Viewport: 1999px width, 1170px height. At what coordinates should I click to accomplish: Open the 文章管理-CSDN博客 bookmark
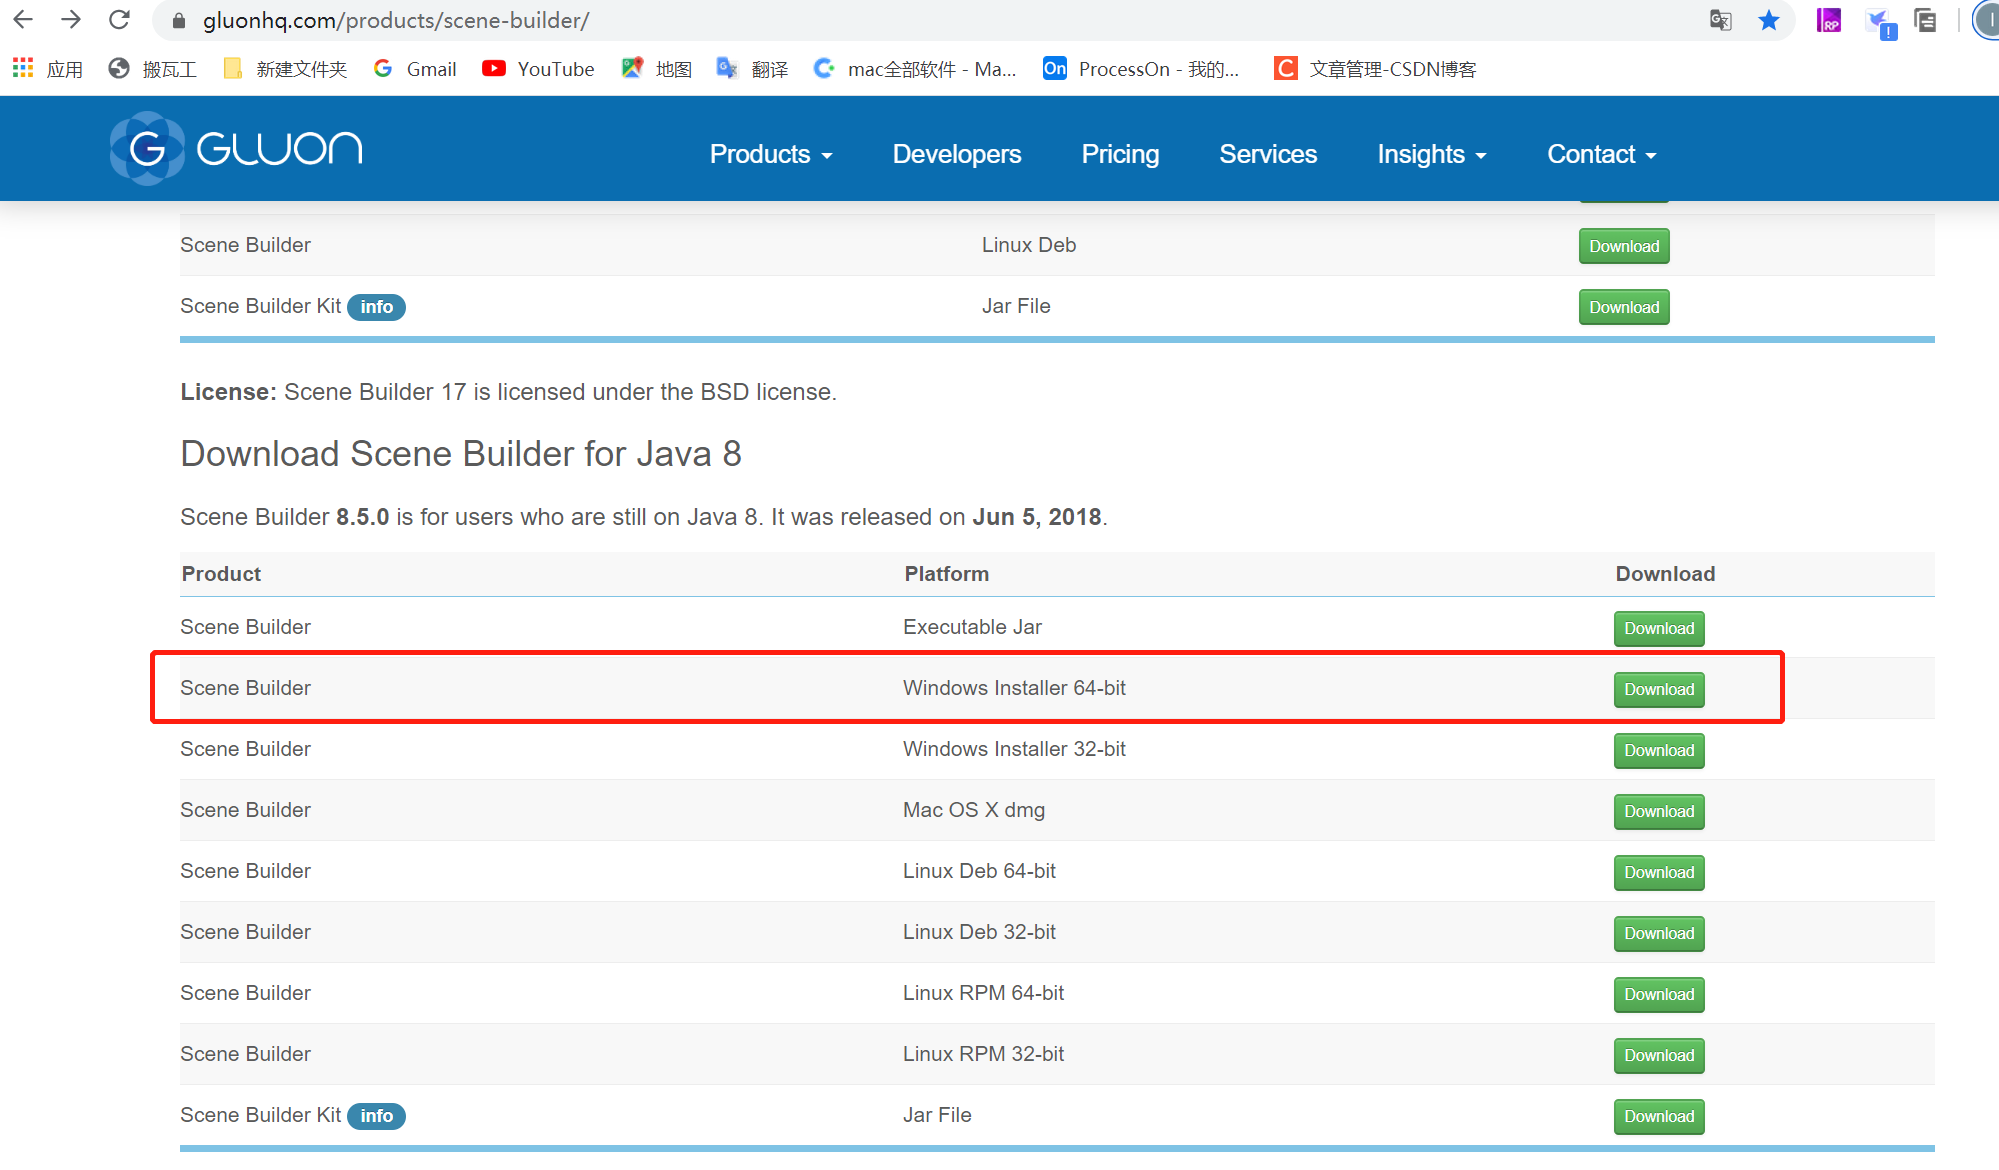(1375, 69)
